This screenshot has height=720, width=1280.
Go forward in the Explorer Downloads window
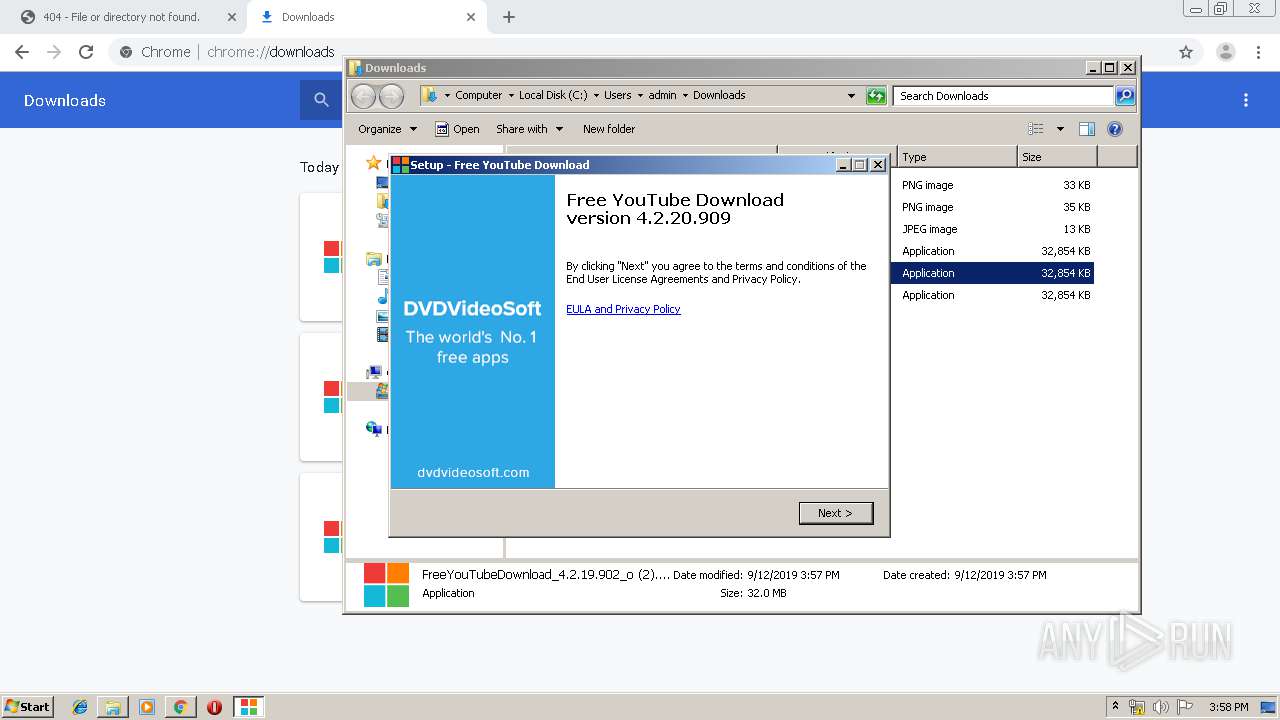click(x=391, y=96)
